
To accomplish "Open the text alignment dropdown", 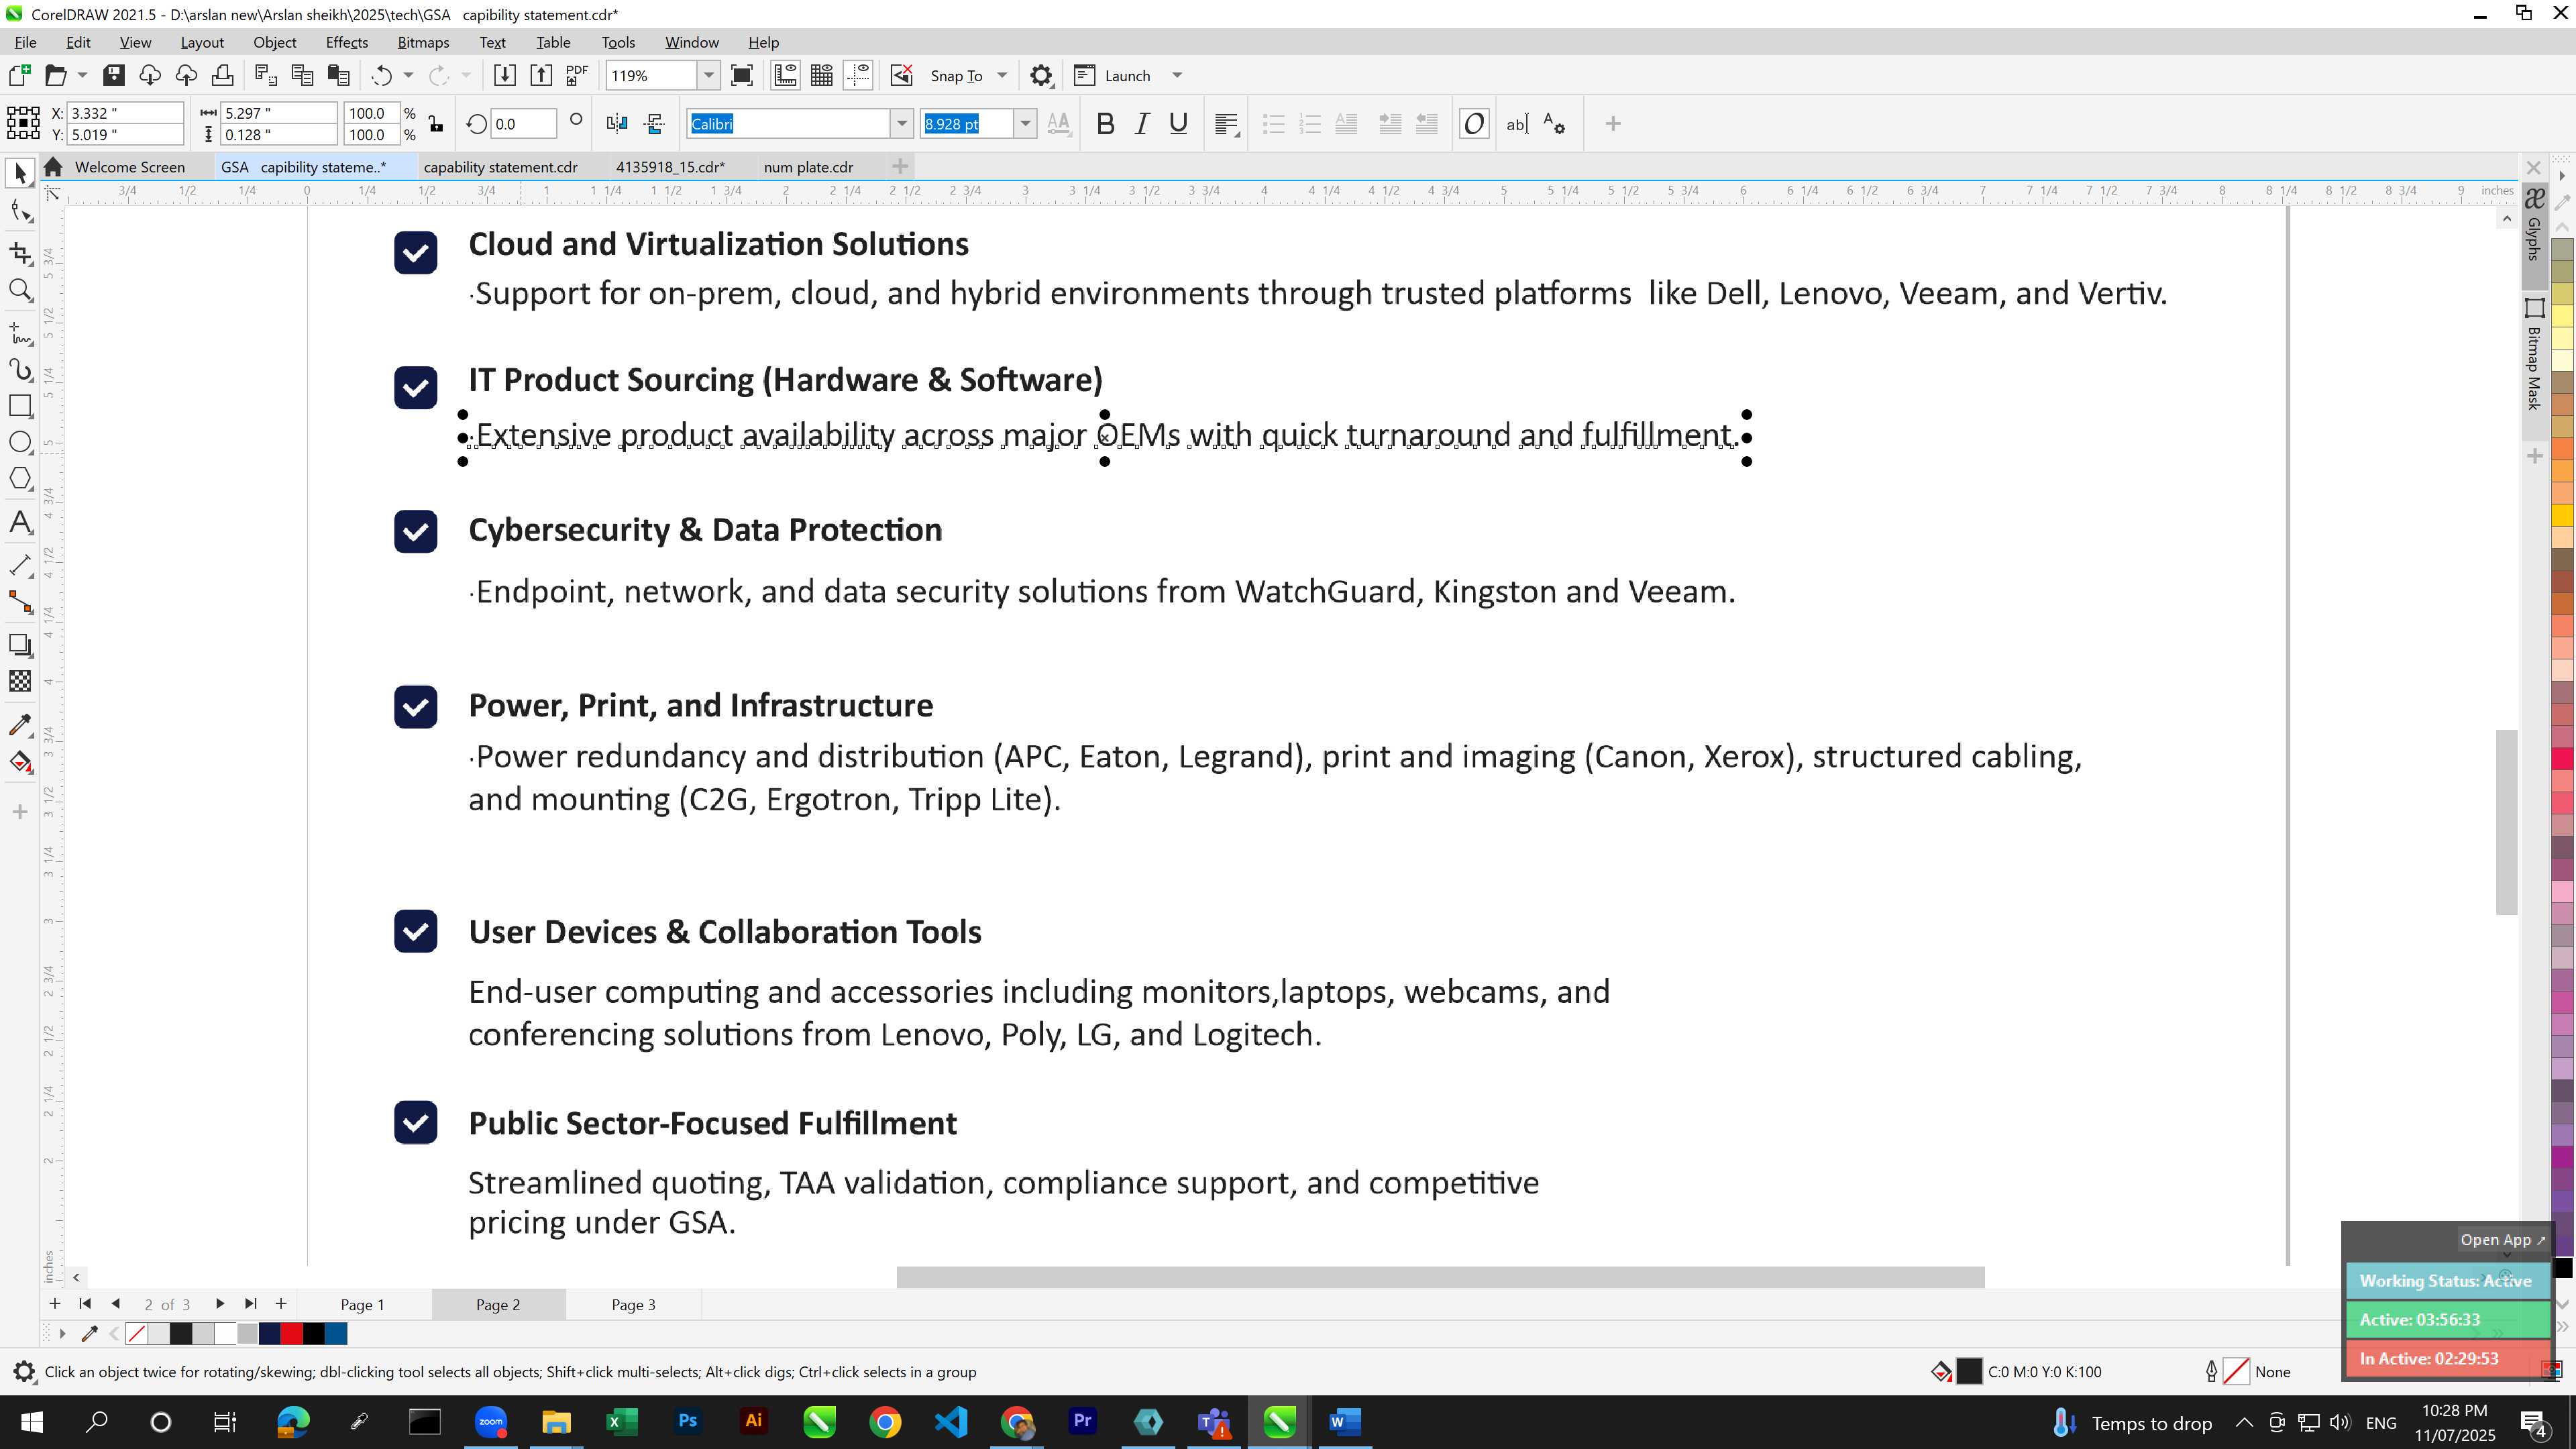I will [1227, 124].
